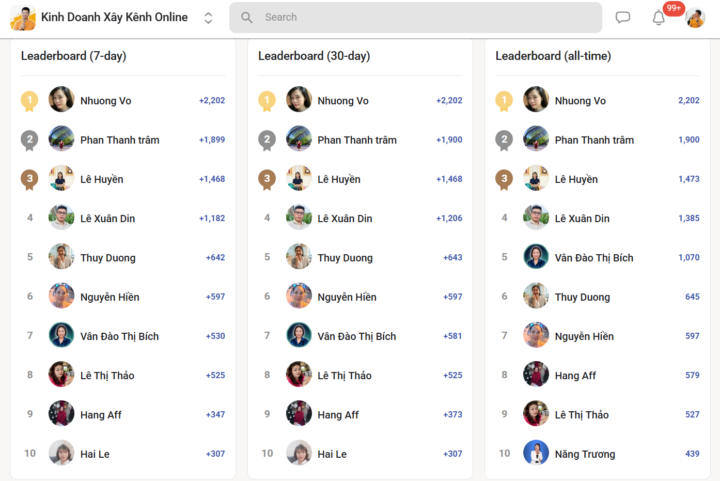Click Năng Trương avatar in all-time leaderboard
720x481 pixels.
click(536, 453)
